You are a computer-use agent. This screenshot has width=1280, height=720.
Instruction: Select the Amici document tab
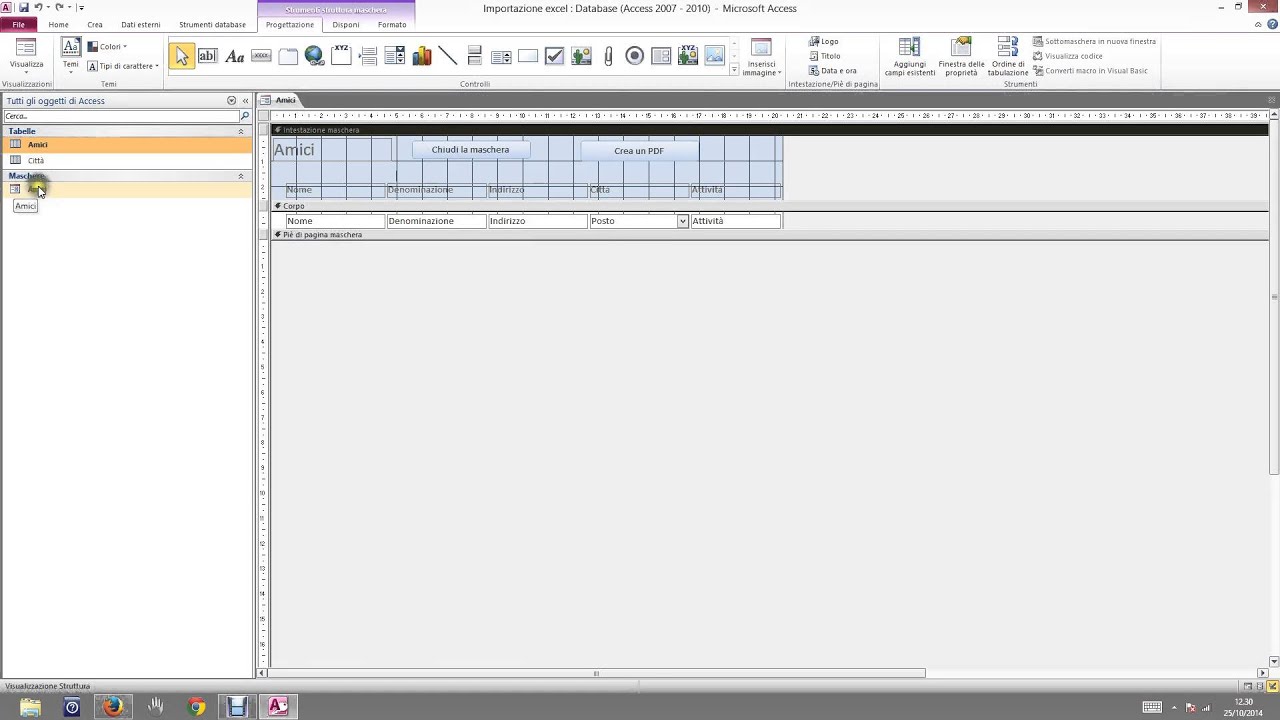[286, 100]
